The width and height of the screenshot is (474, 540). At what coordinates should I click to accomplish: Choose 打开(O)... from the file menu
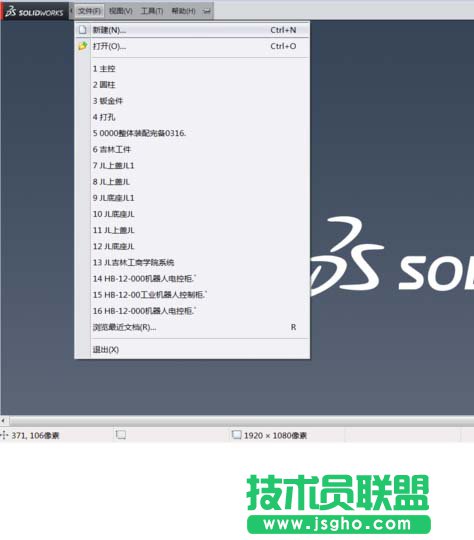coord(192,46)
